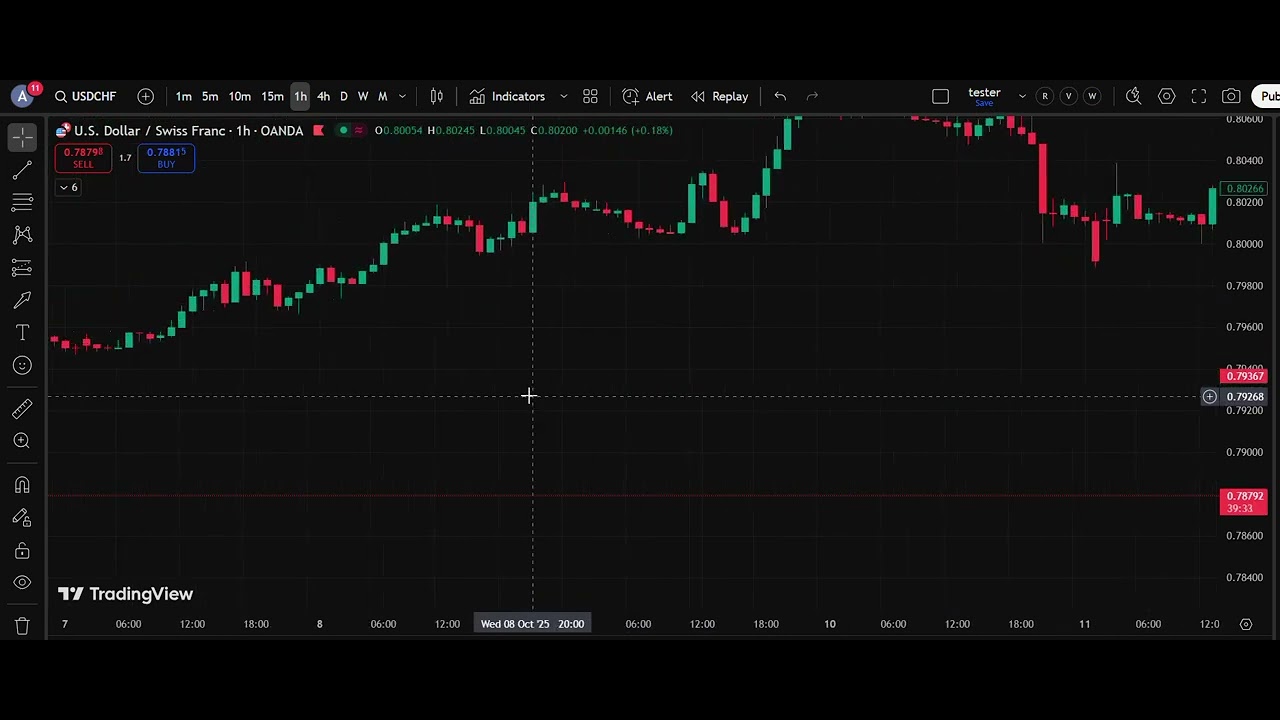This screenshot has height=720, width=1280.
Task: Open the tester layout dropdown arrow
Action: point(1021,96)
